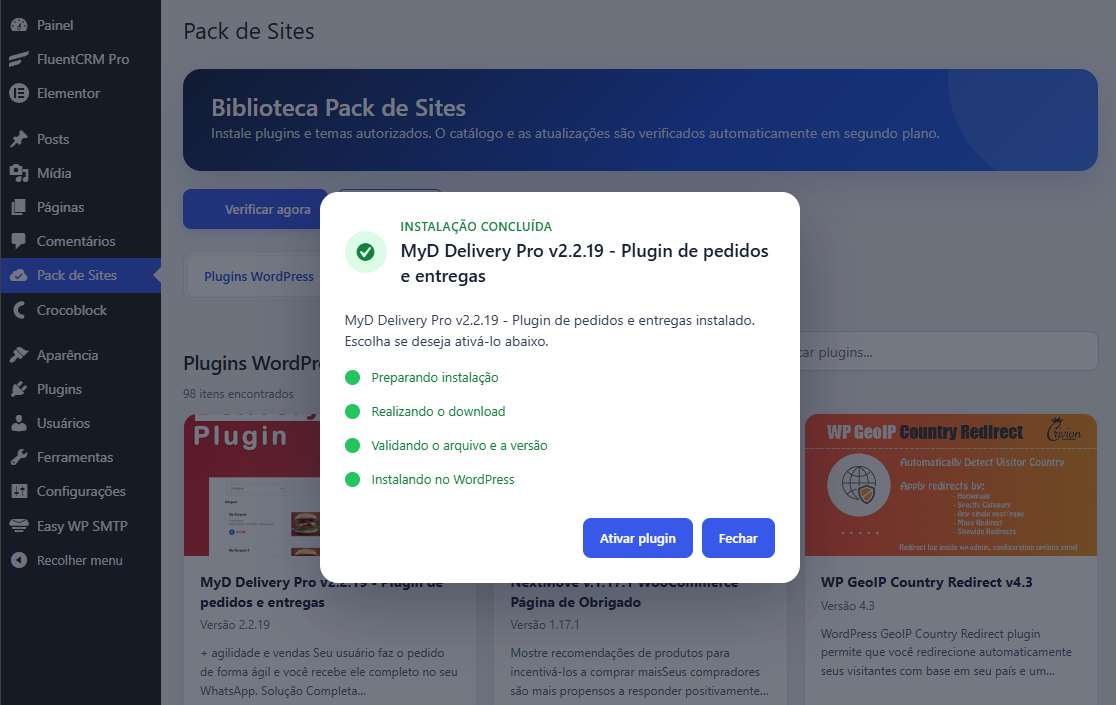Open Configurações menu item
The image size is (1116, 705).
tap(80, 492)
